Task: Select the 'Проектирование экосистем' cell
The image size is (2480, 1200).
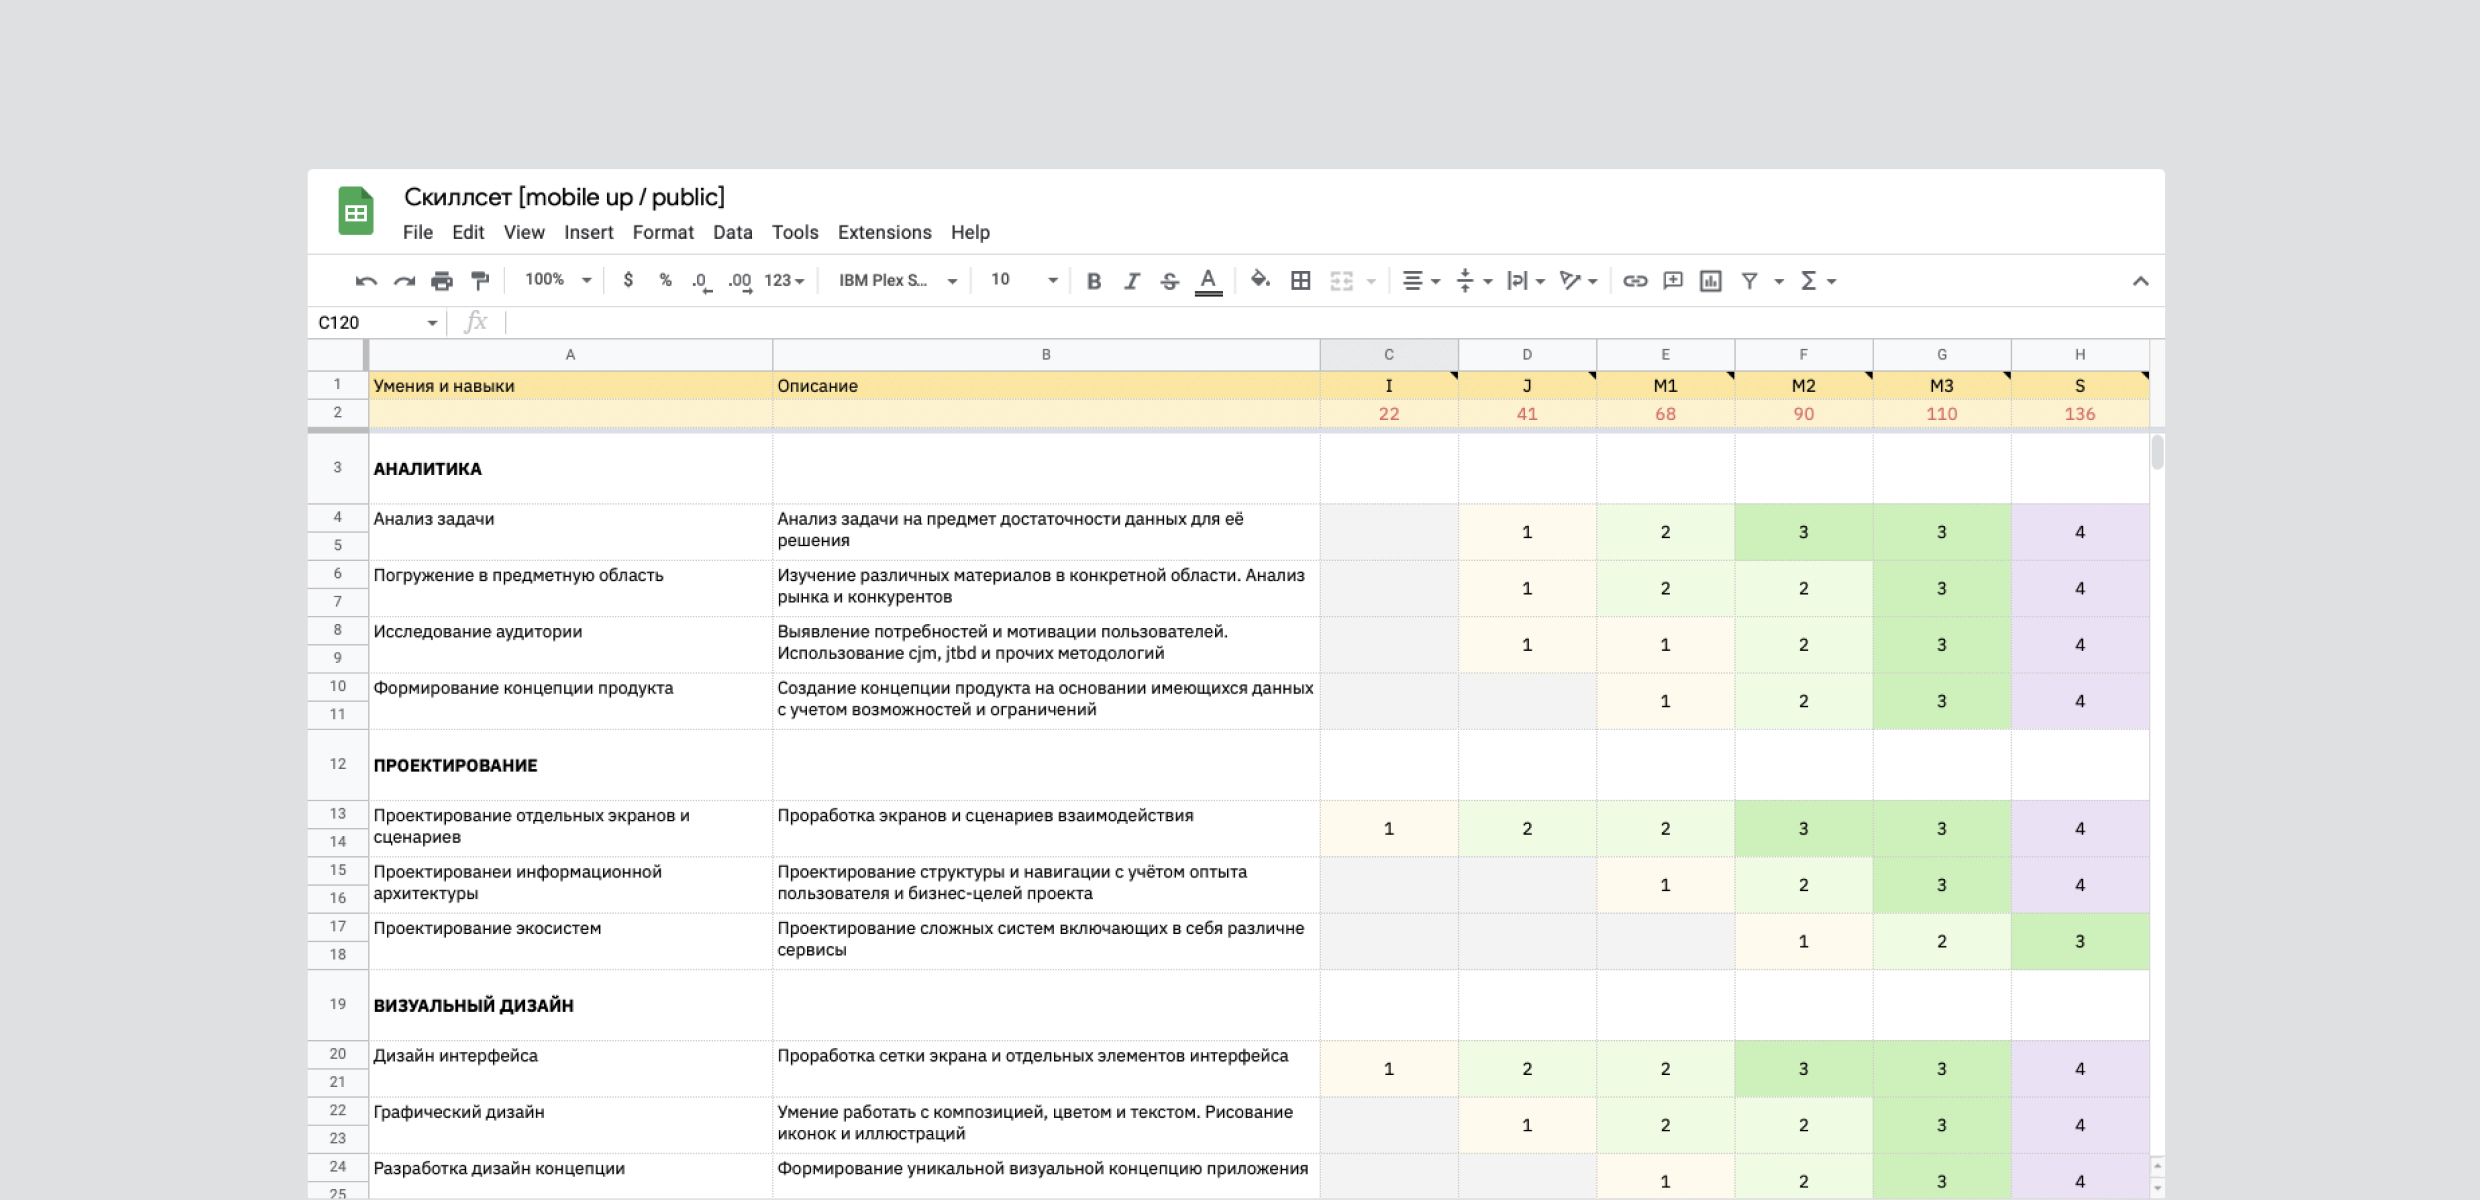Action: [x=570, y=941]
